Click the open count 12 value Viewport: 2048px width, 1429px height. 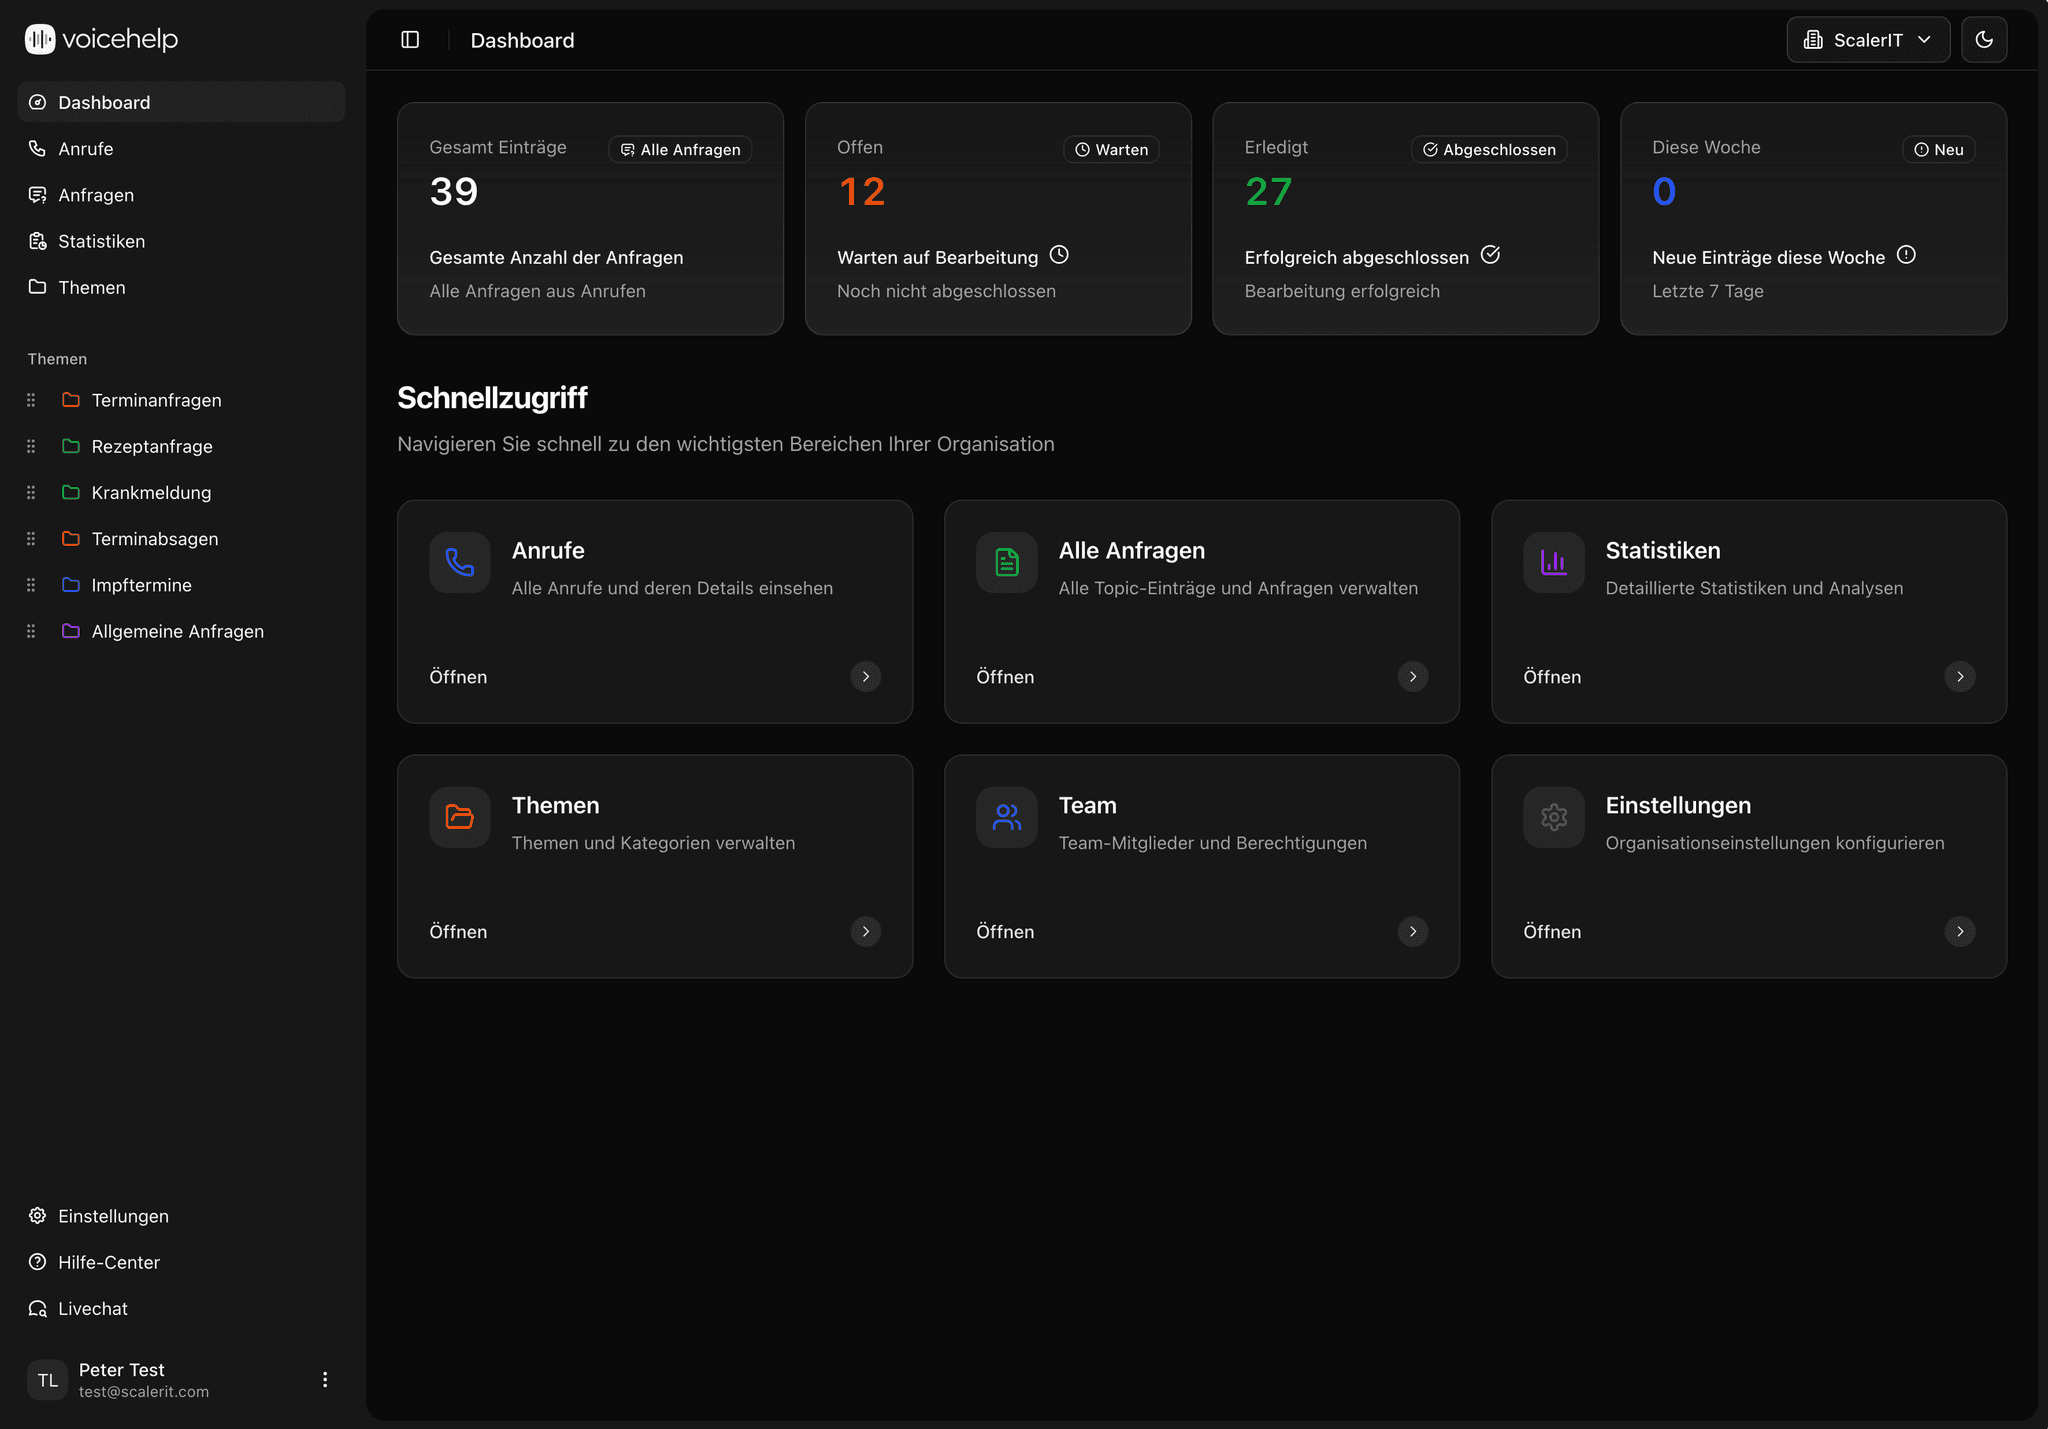click(861, 191)
